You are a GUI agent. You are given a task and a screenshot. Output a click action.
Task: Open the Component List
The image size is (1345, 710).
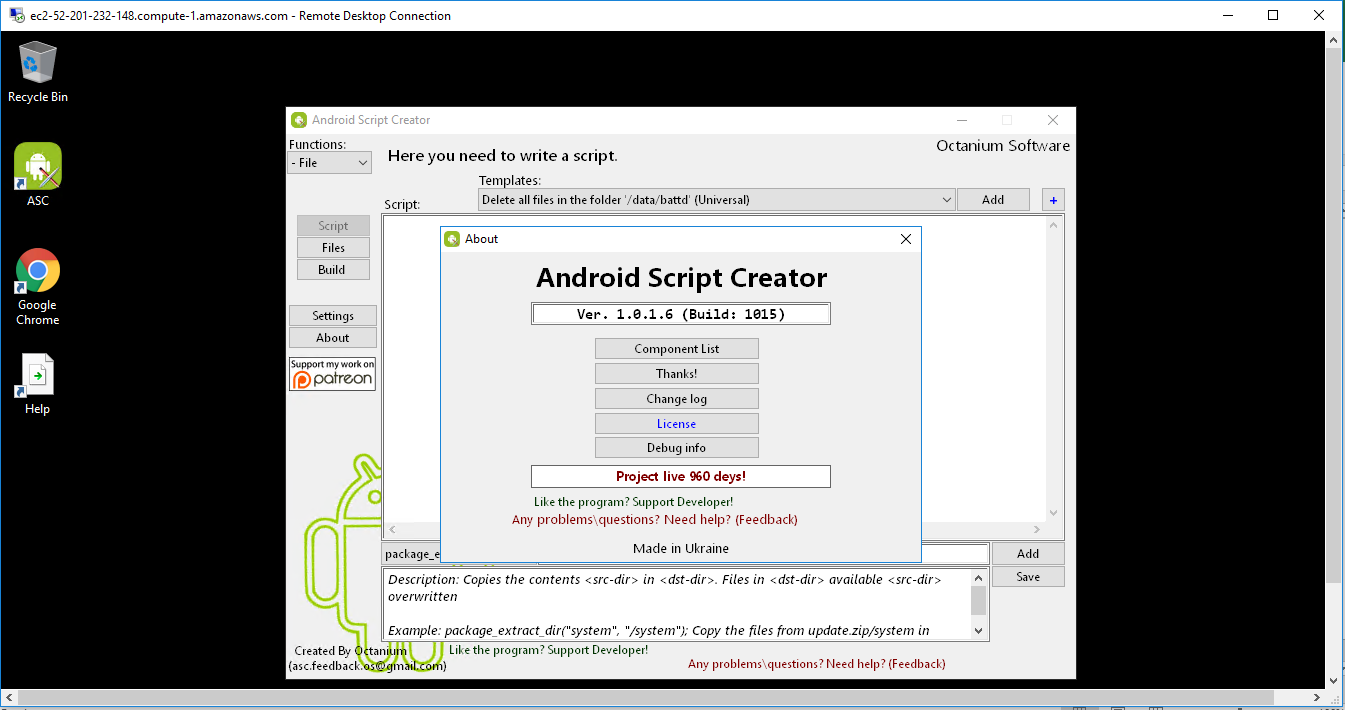click(676, 348)
